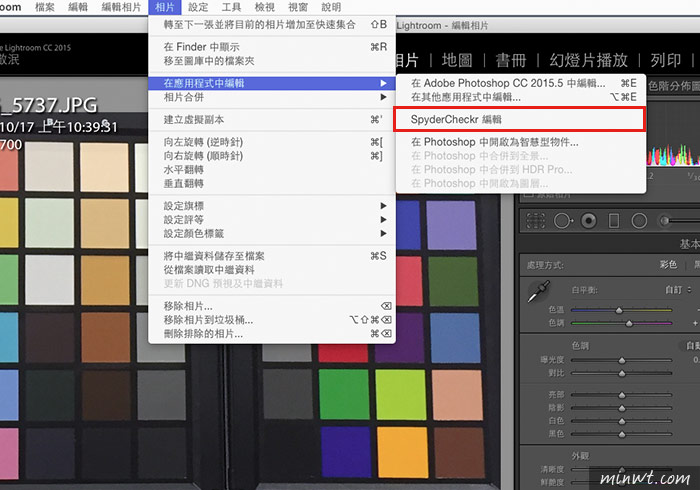This screenshot has height=490, width=700.
Task: Switch to the 書冊 module
Action: (511, 60)
